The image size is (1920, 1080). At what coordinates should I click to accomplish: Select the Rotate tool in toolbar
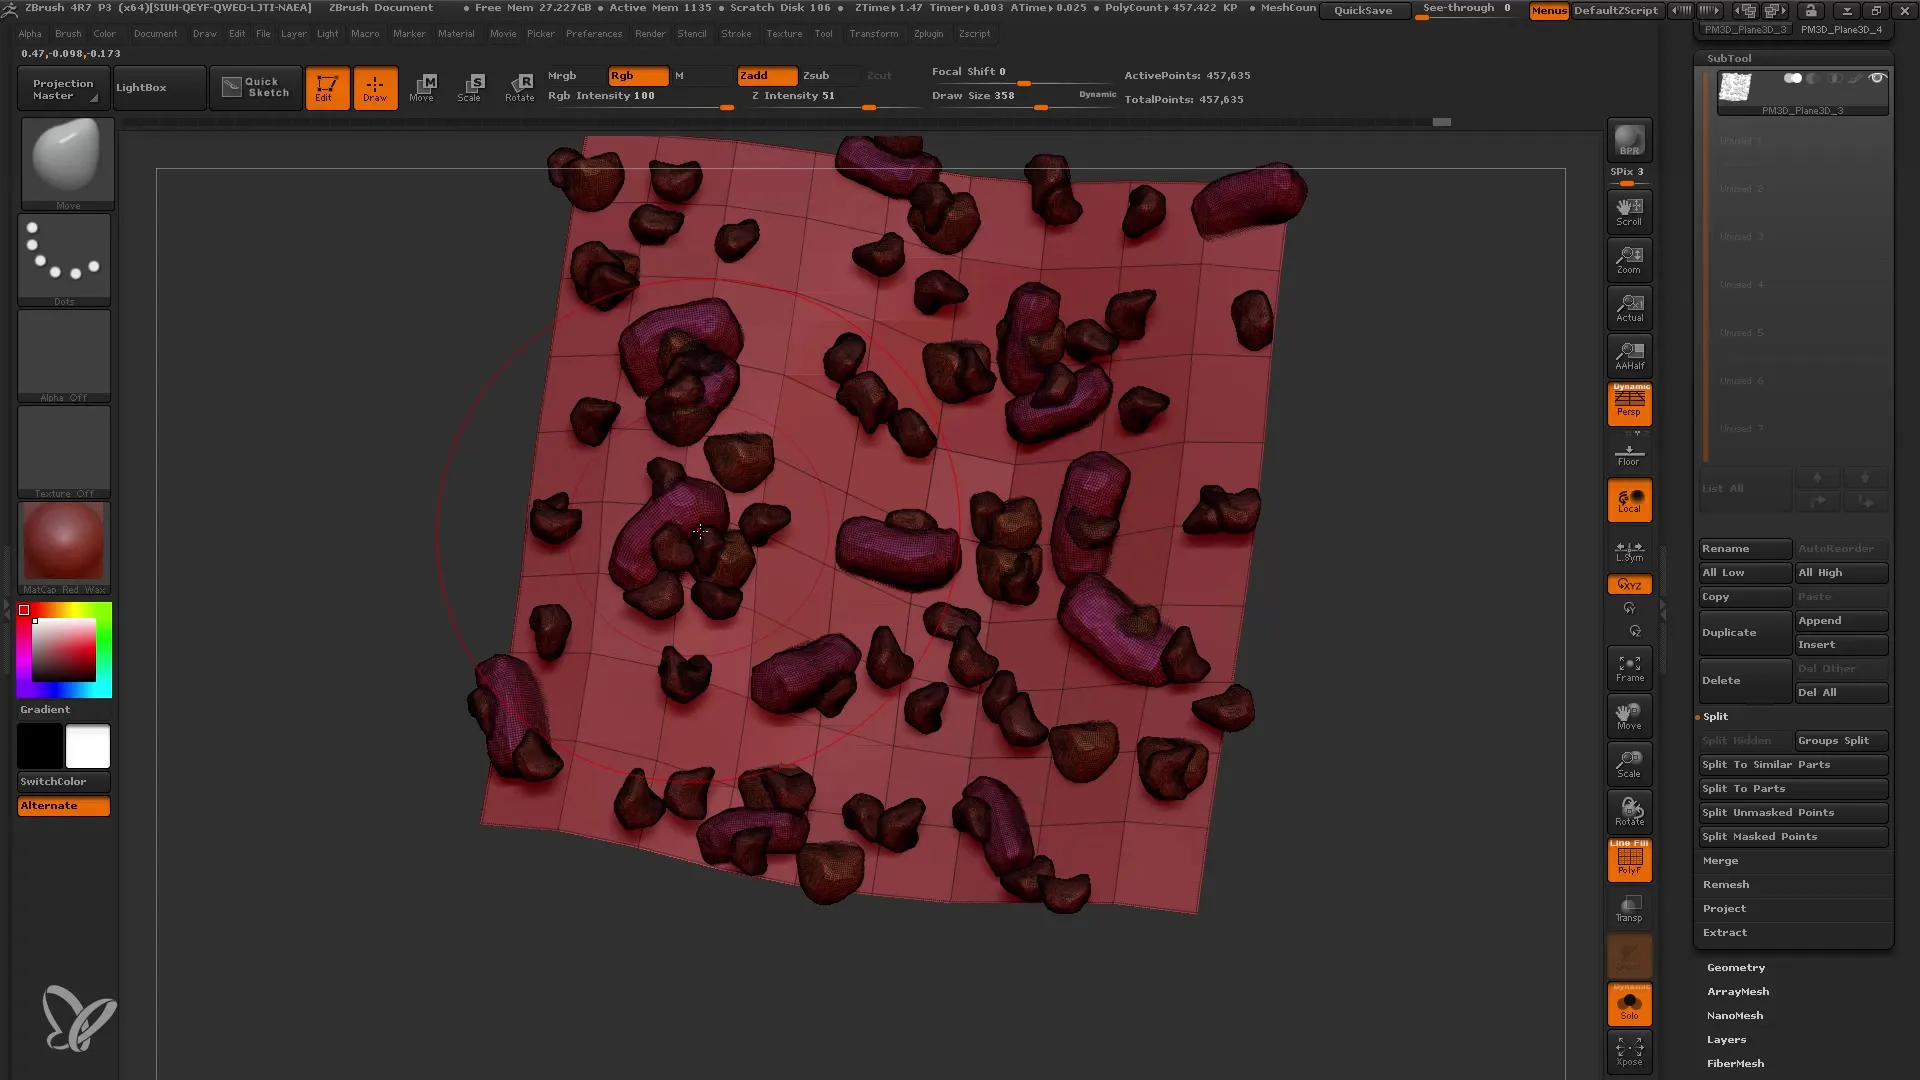(x=520, y=86)
